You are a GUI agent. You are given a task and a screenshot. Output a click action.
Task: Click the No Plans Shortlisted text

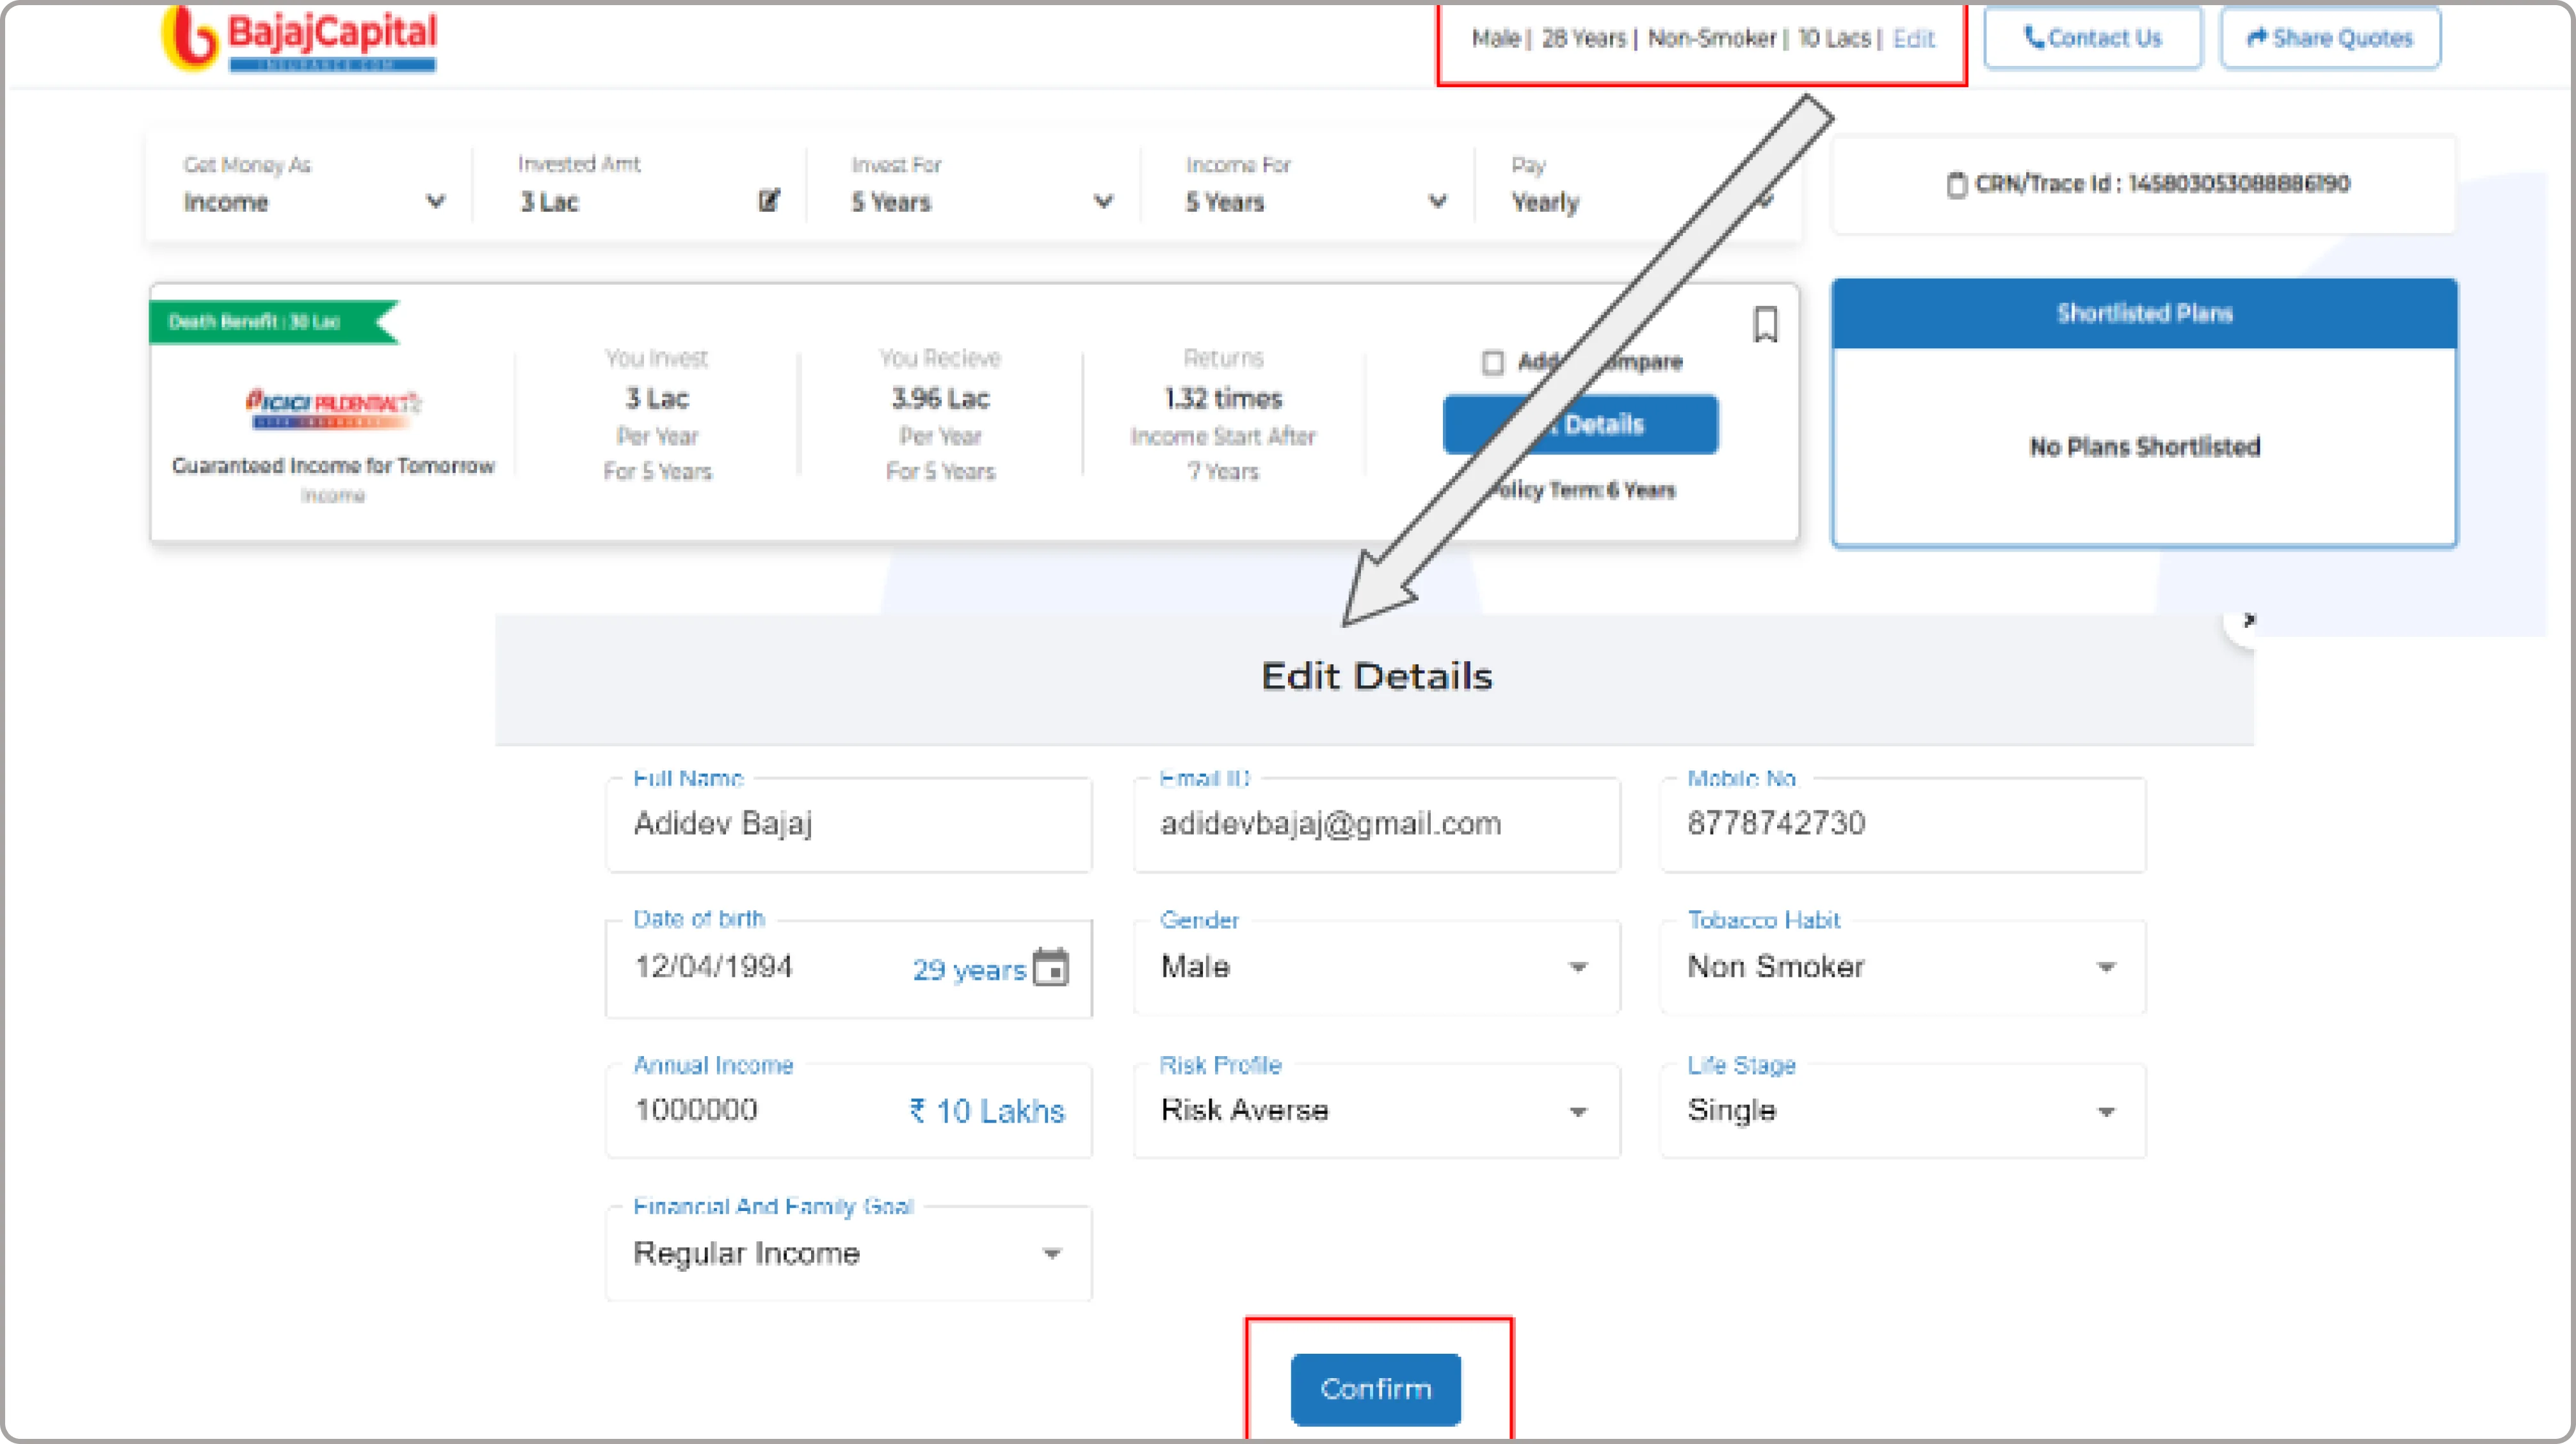pos(2144,447)
